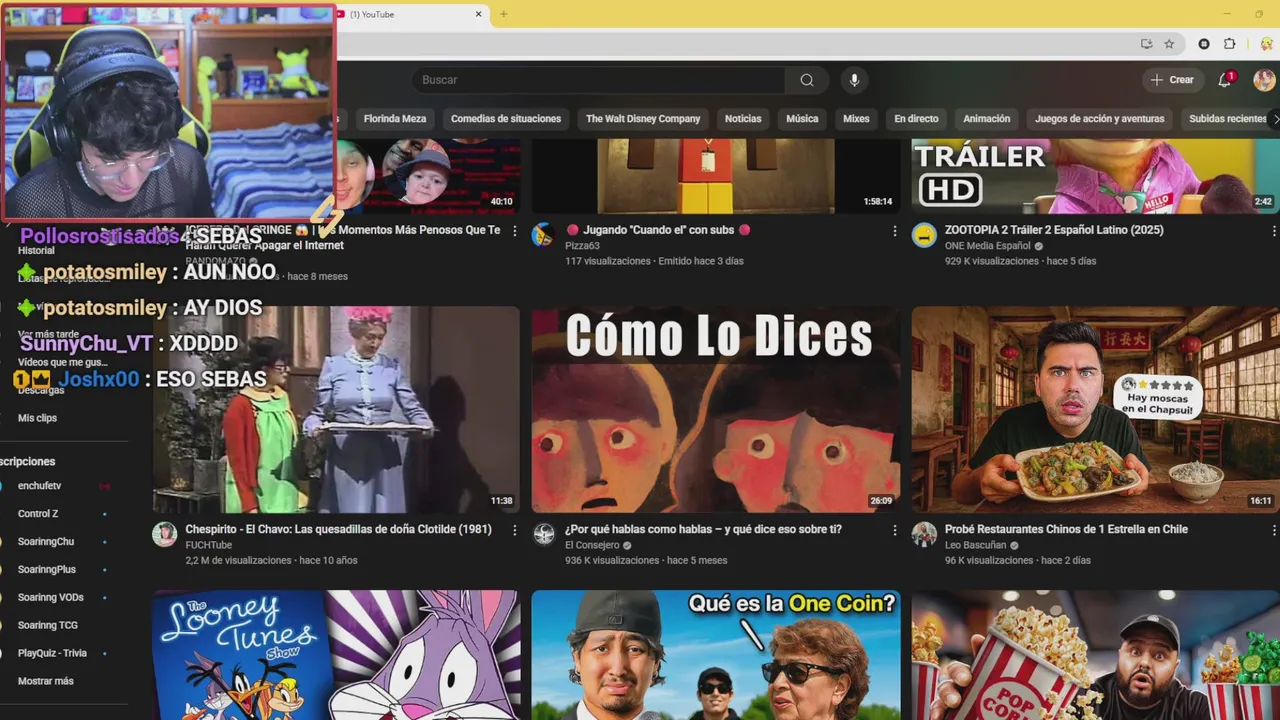Select the Animación chip
The width and height of the screenshot is (1280, 720).
[x=987, y=119]
